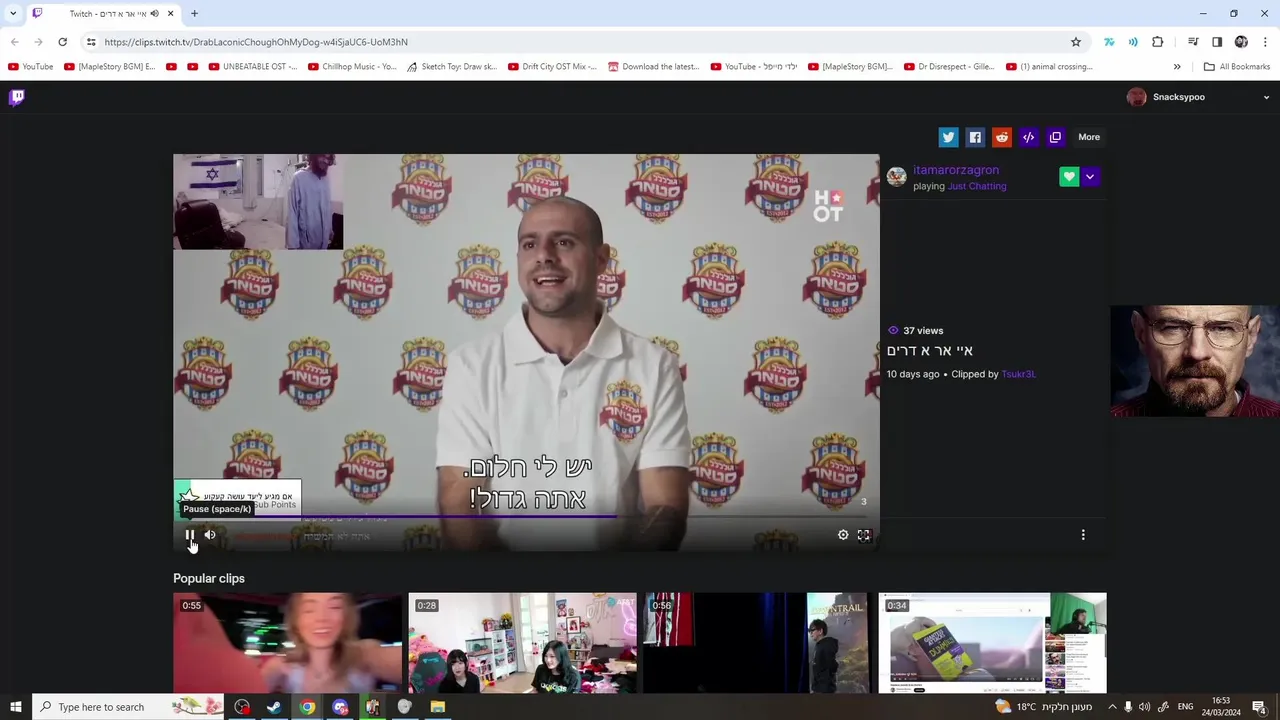Open the Drift City OST Mix bookmark
The height and width of the screenshot is (720, 1280).
(x=552, y=67)
